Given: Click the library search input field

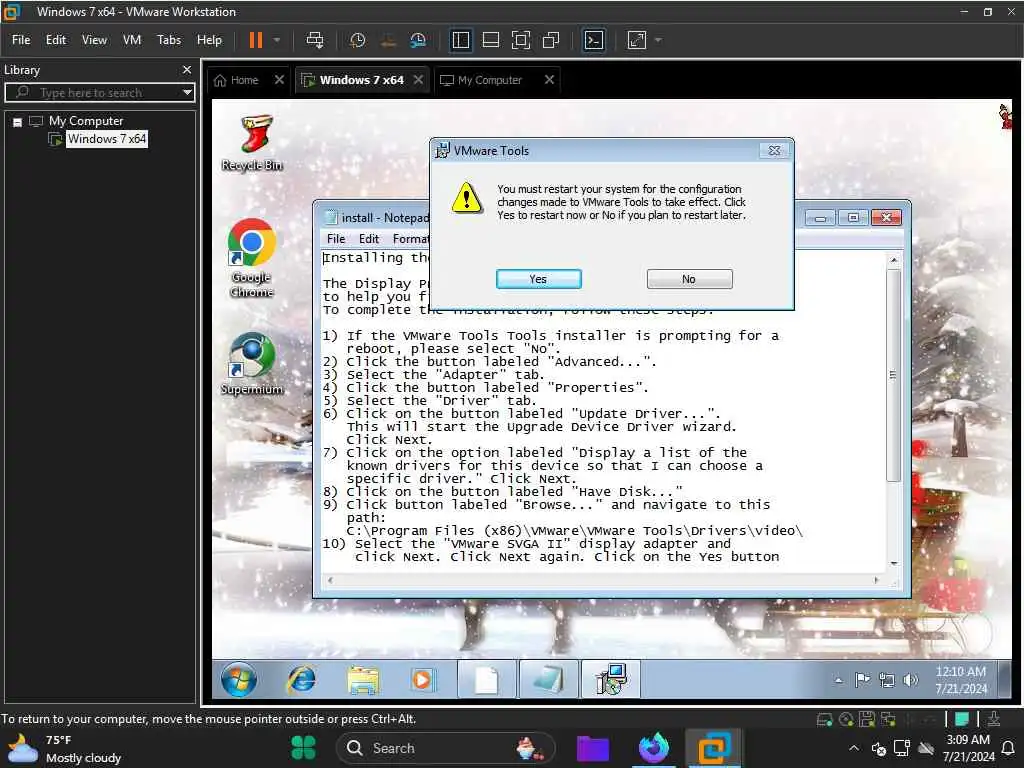Looking at the screenshot, I should [98, 93].
